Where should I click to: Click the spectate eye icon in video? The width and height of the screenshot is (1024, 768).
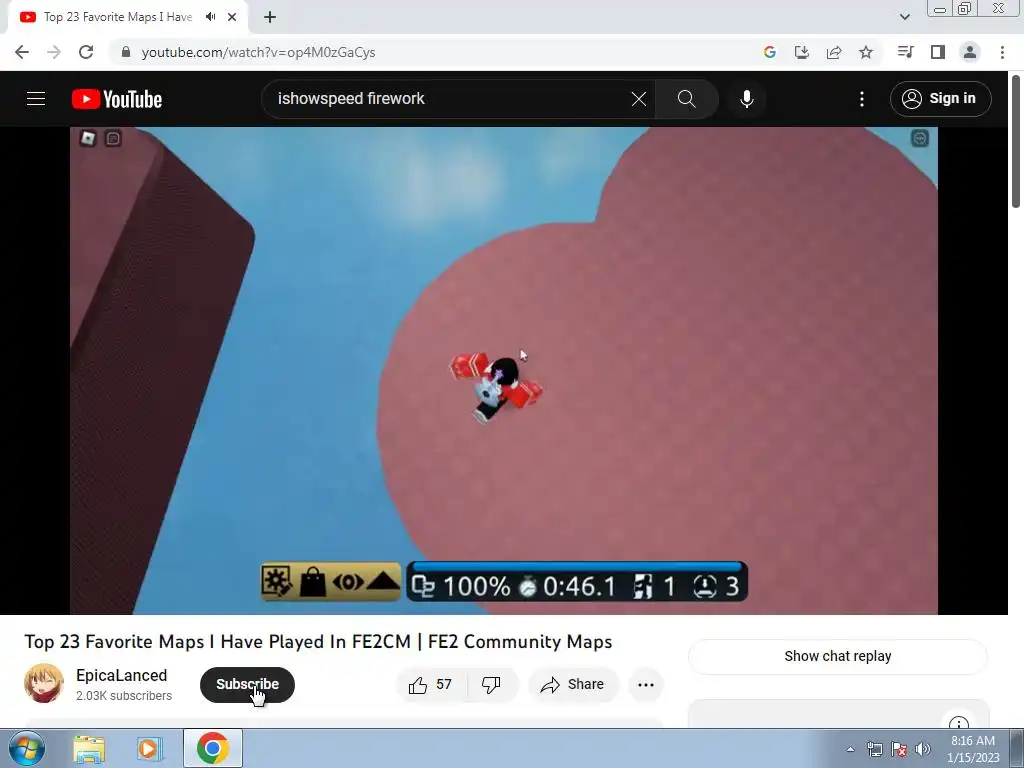click(348, 581)
